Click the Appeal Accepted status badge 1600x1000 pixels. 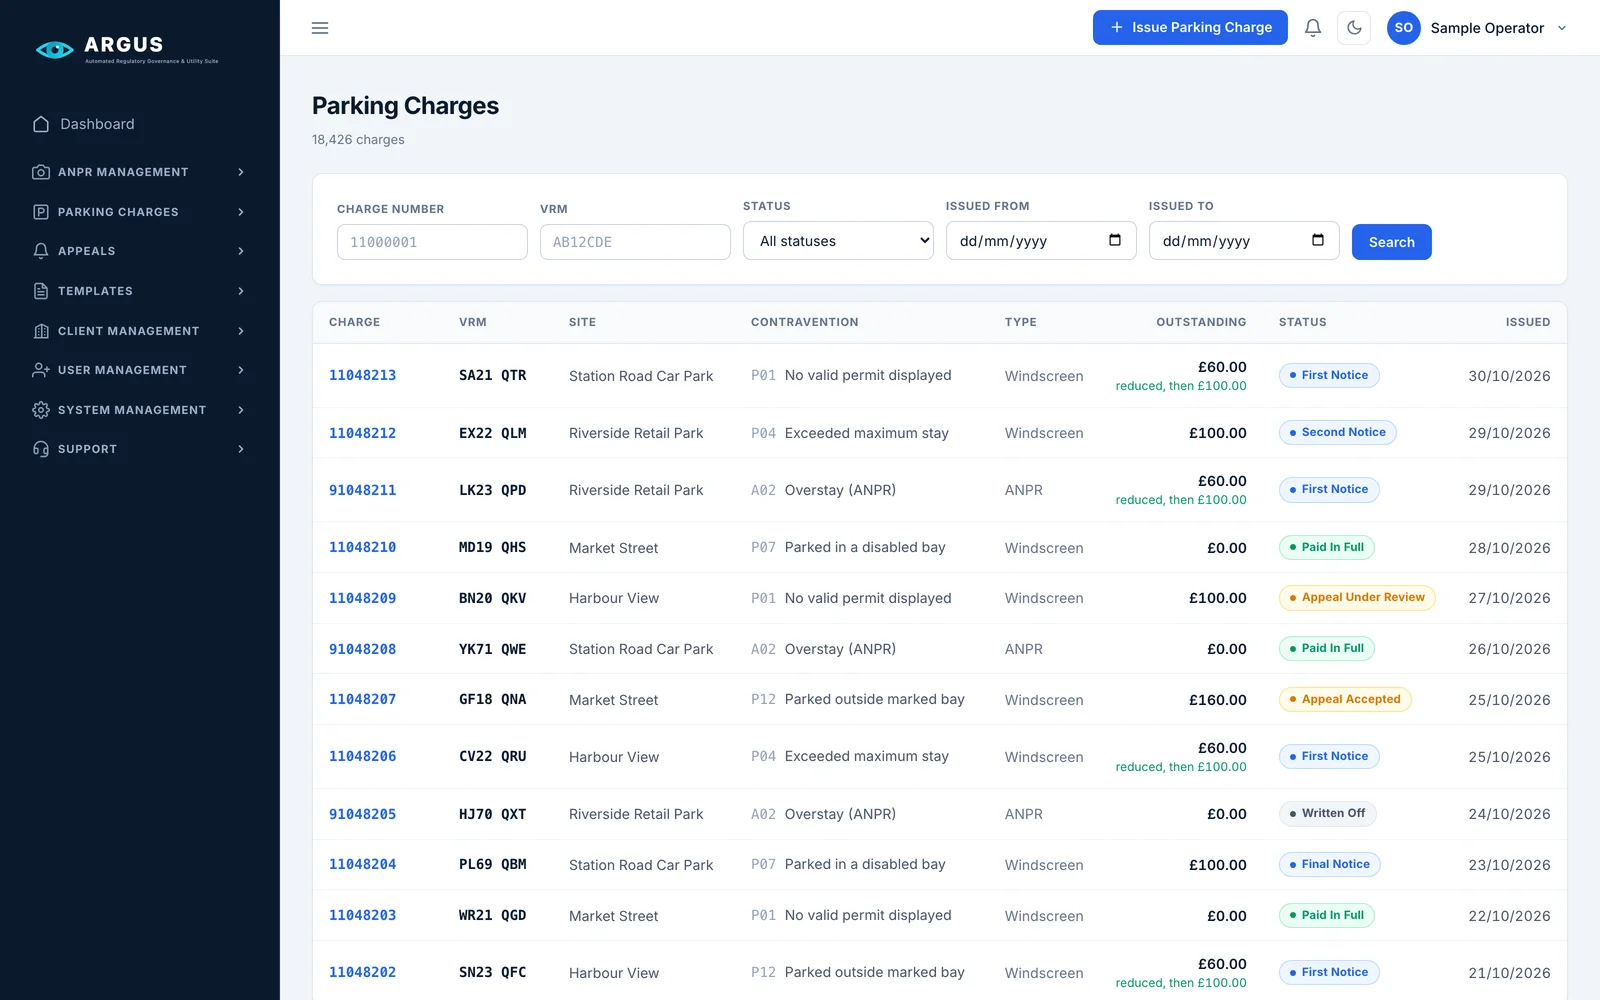tap(1345, 699)
